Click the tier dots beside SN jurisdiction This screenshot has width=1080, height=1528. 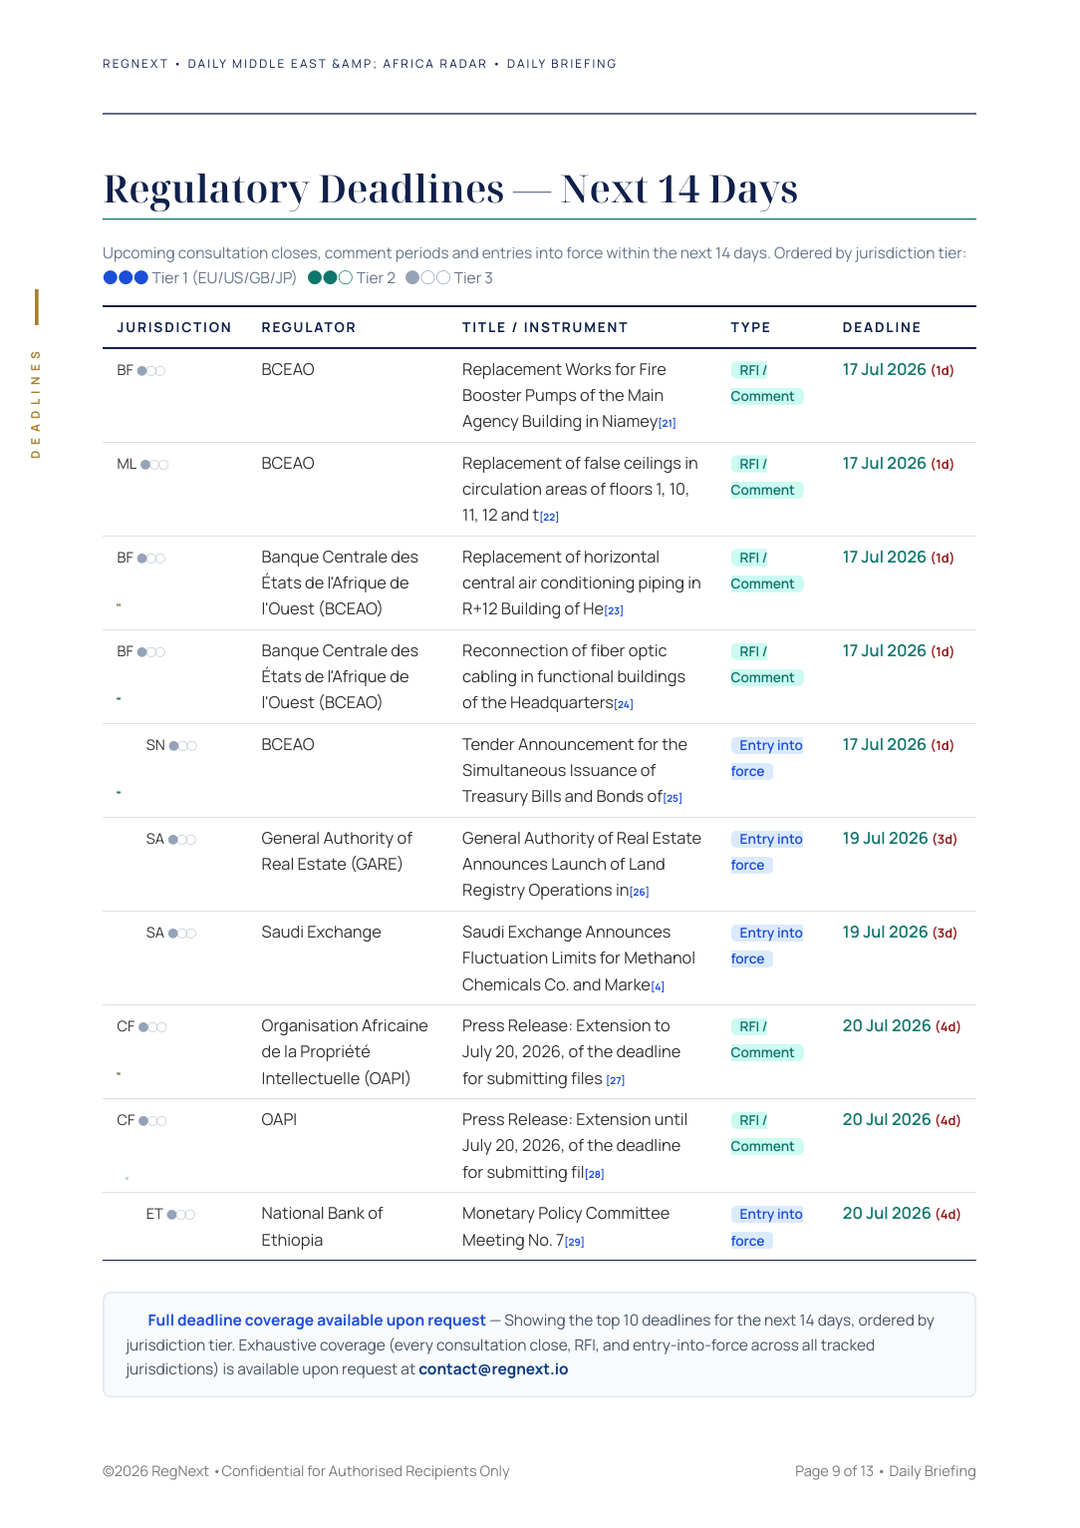tap(183, 746)
